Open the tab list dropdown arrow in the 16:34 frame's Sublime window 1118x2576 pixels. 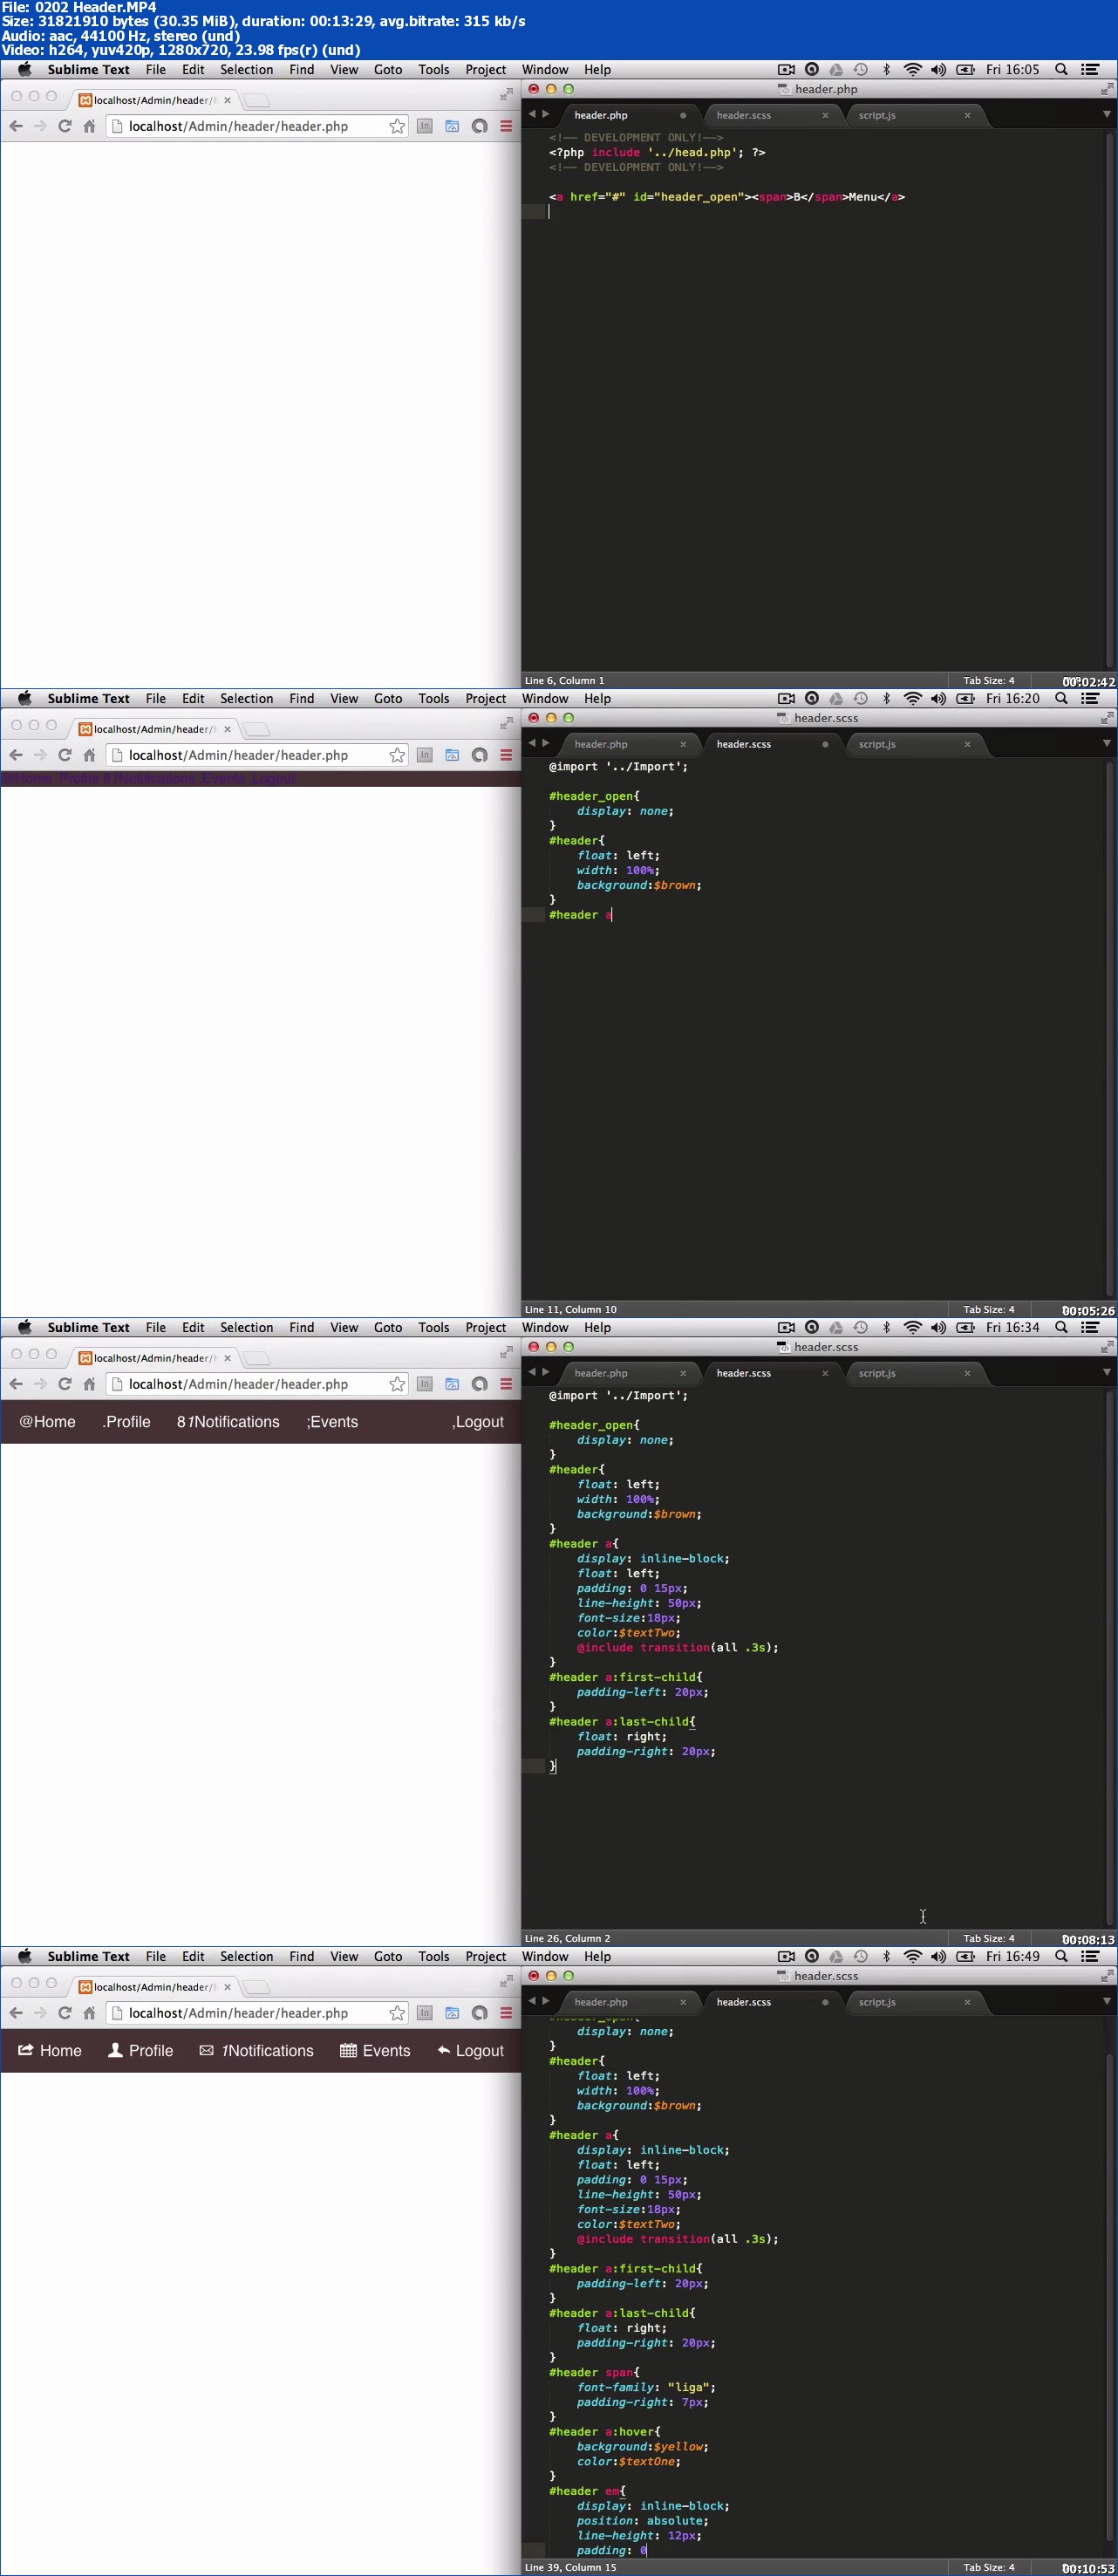(x=1107, y=1372)
